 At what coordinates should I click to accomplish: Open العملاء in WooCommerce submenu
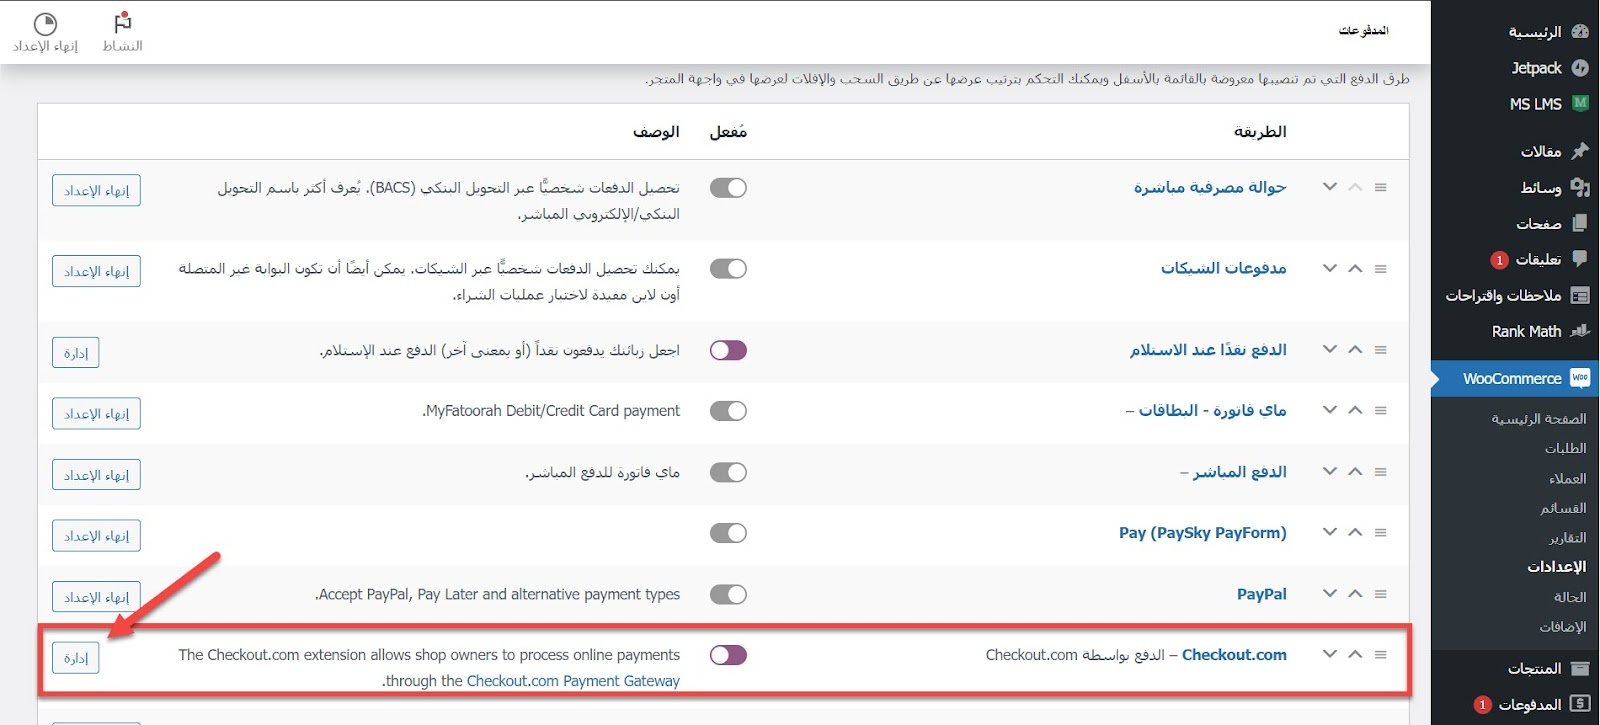tap(1567, 478)
